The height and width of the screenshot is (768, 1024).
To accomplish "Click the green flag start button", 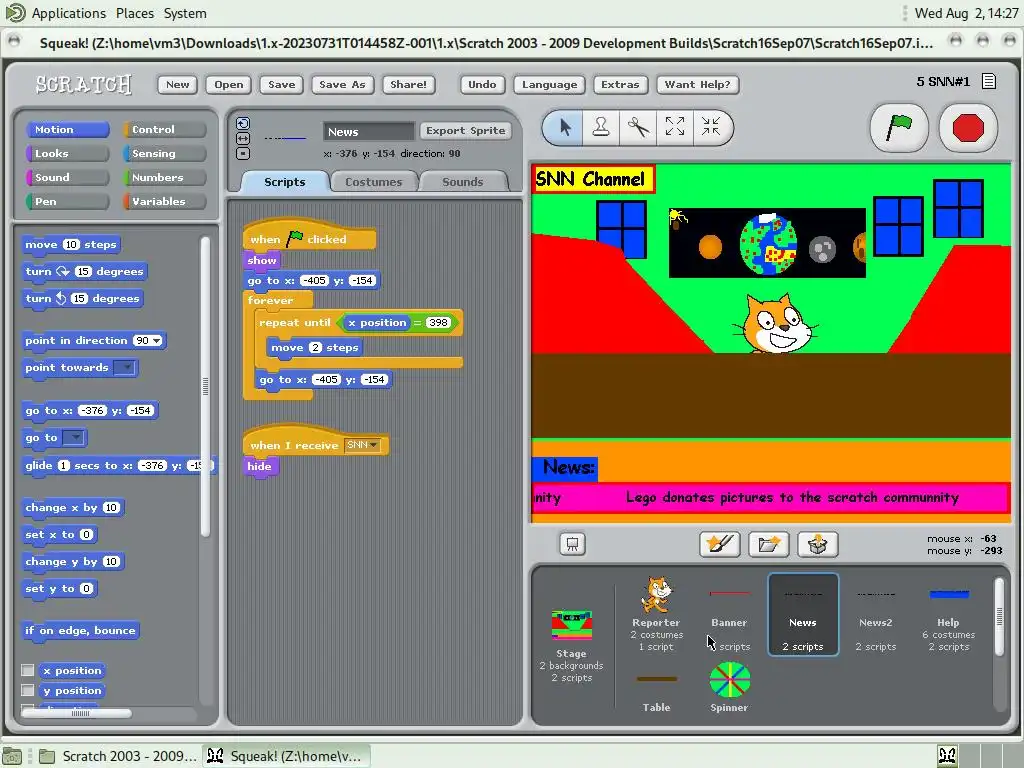I will 899,127.
